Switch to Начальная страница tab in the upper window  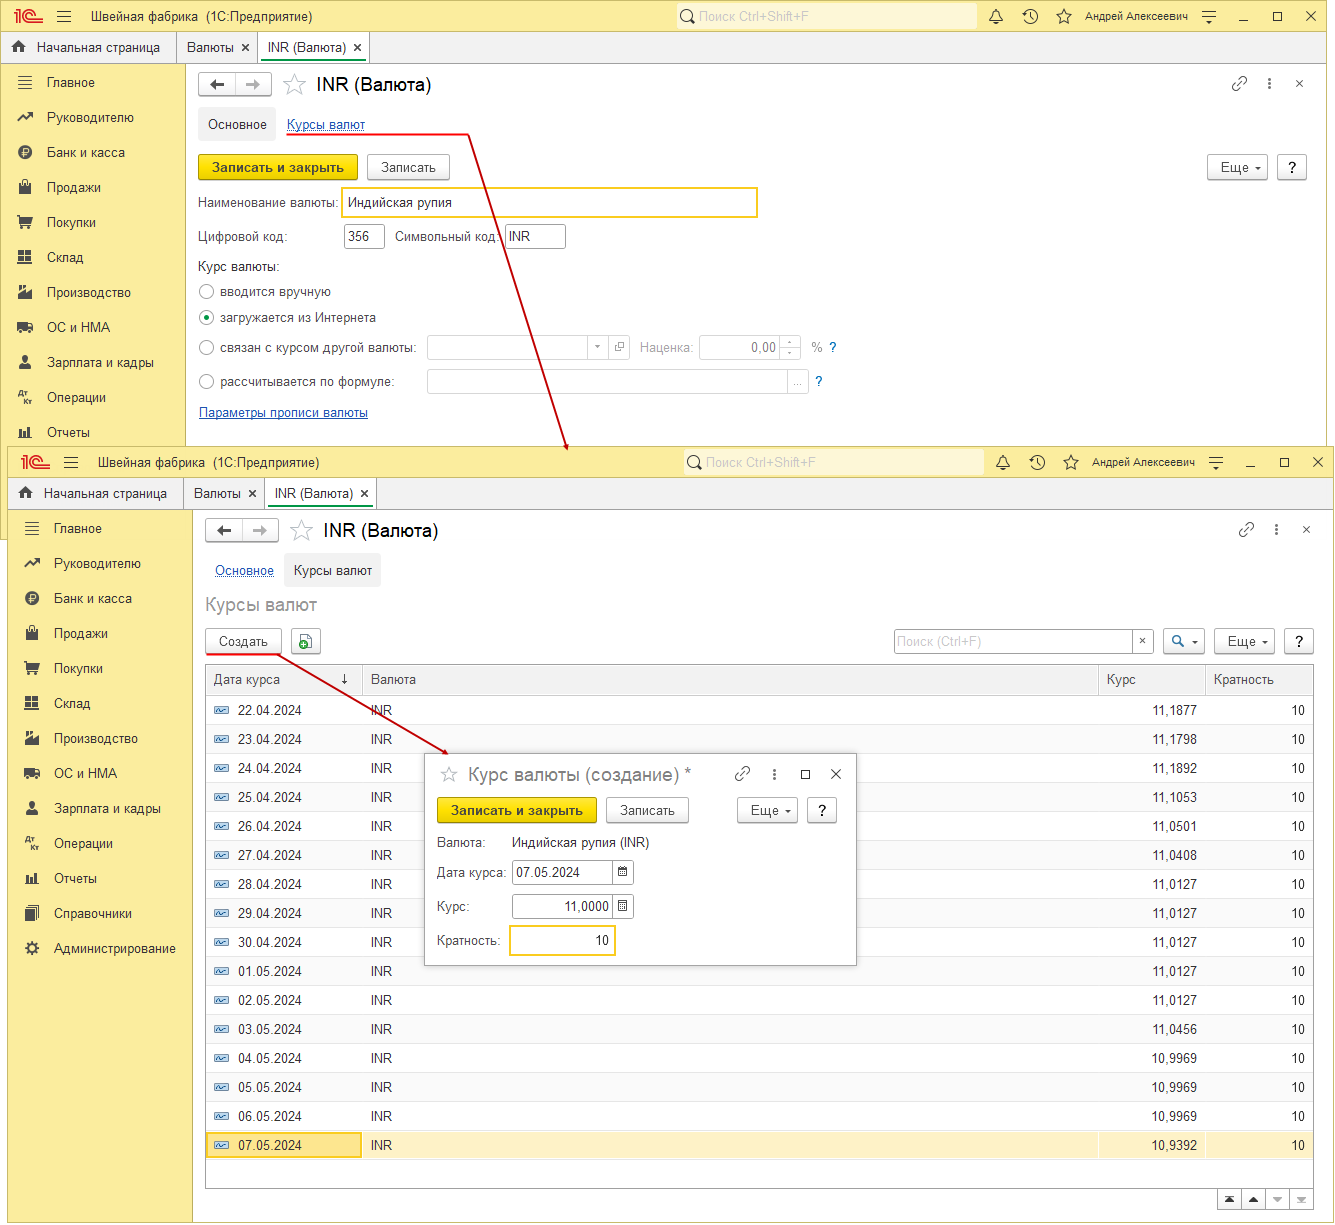coord(98,47)
